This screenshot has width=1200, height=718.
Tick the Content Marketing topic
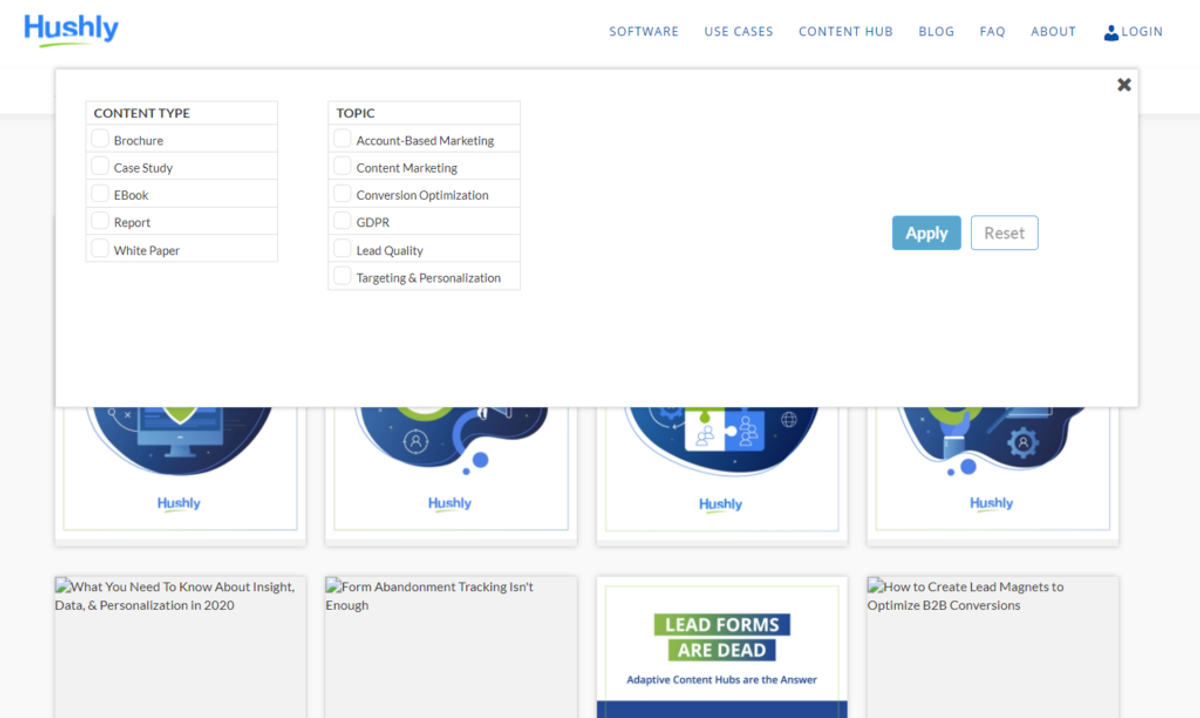342,165
